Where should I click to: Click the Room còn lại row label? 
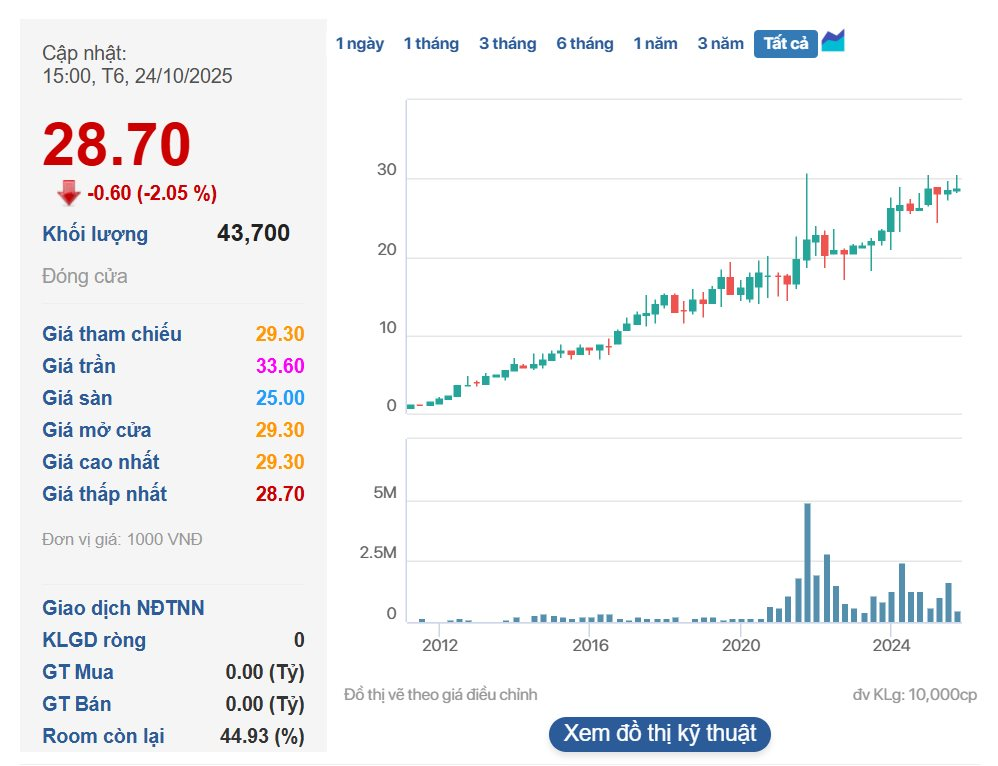(x=103, y=736)
